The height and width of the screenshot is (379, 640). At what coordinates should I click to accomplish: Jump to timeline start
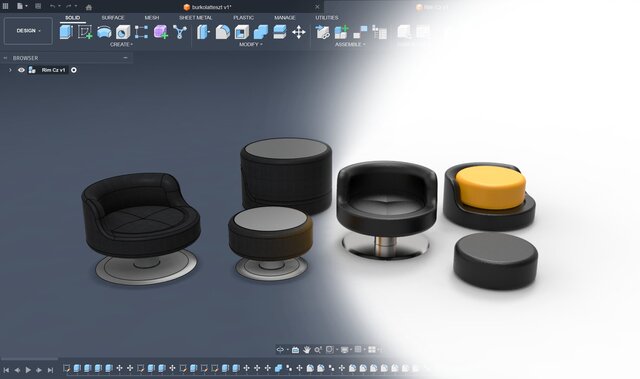6,370
